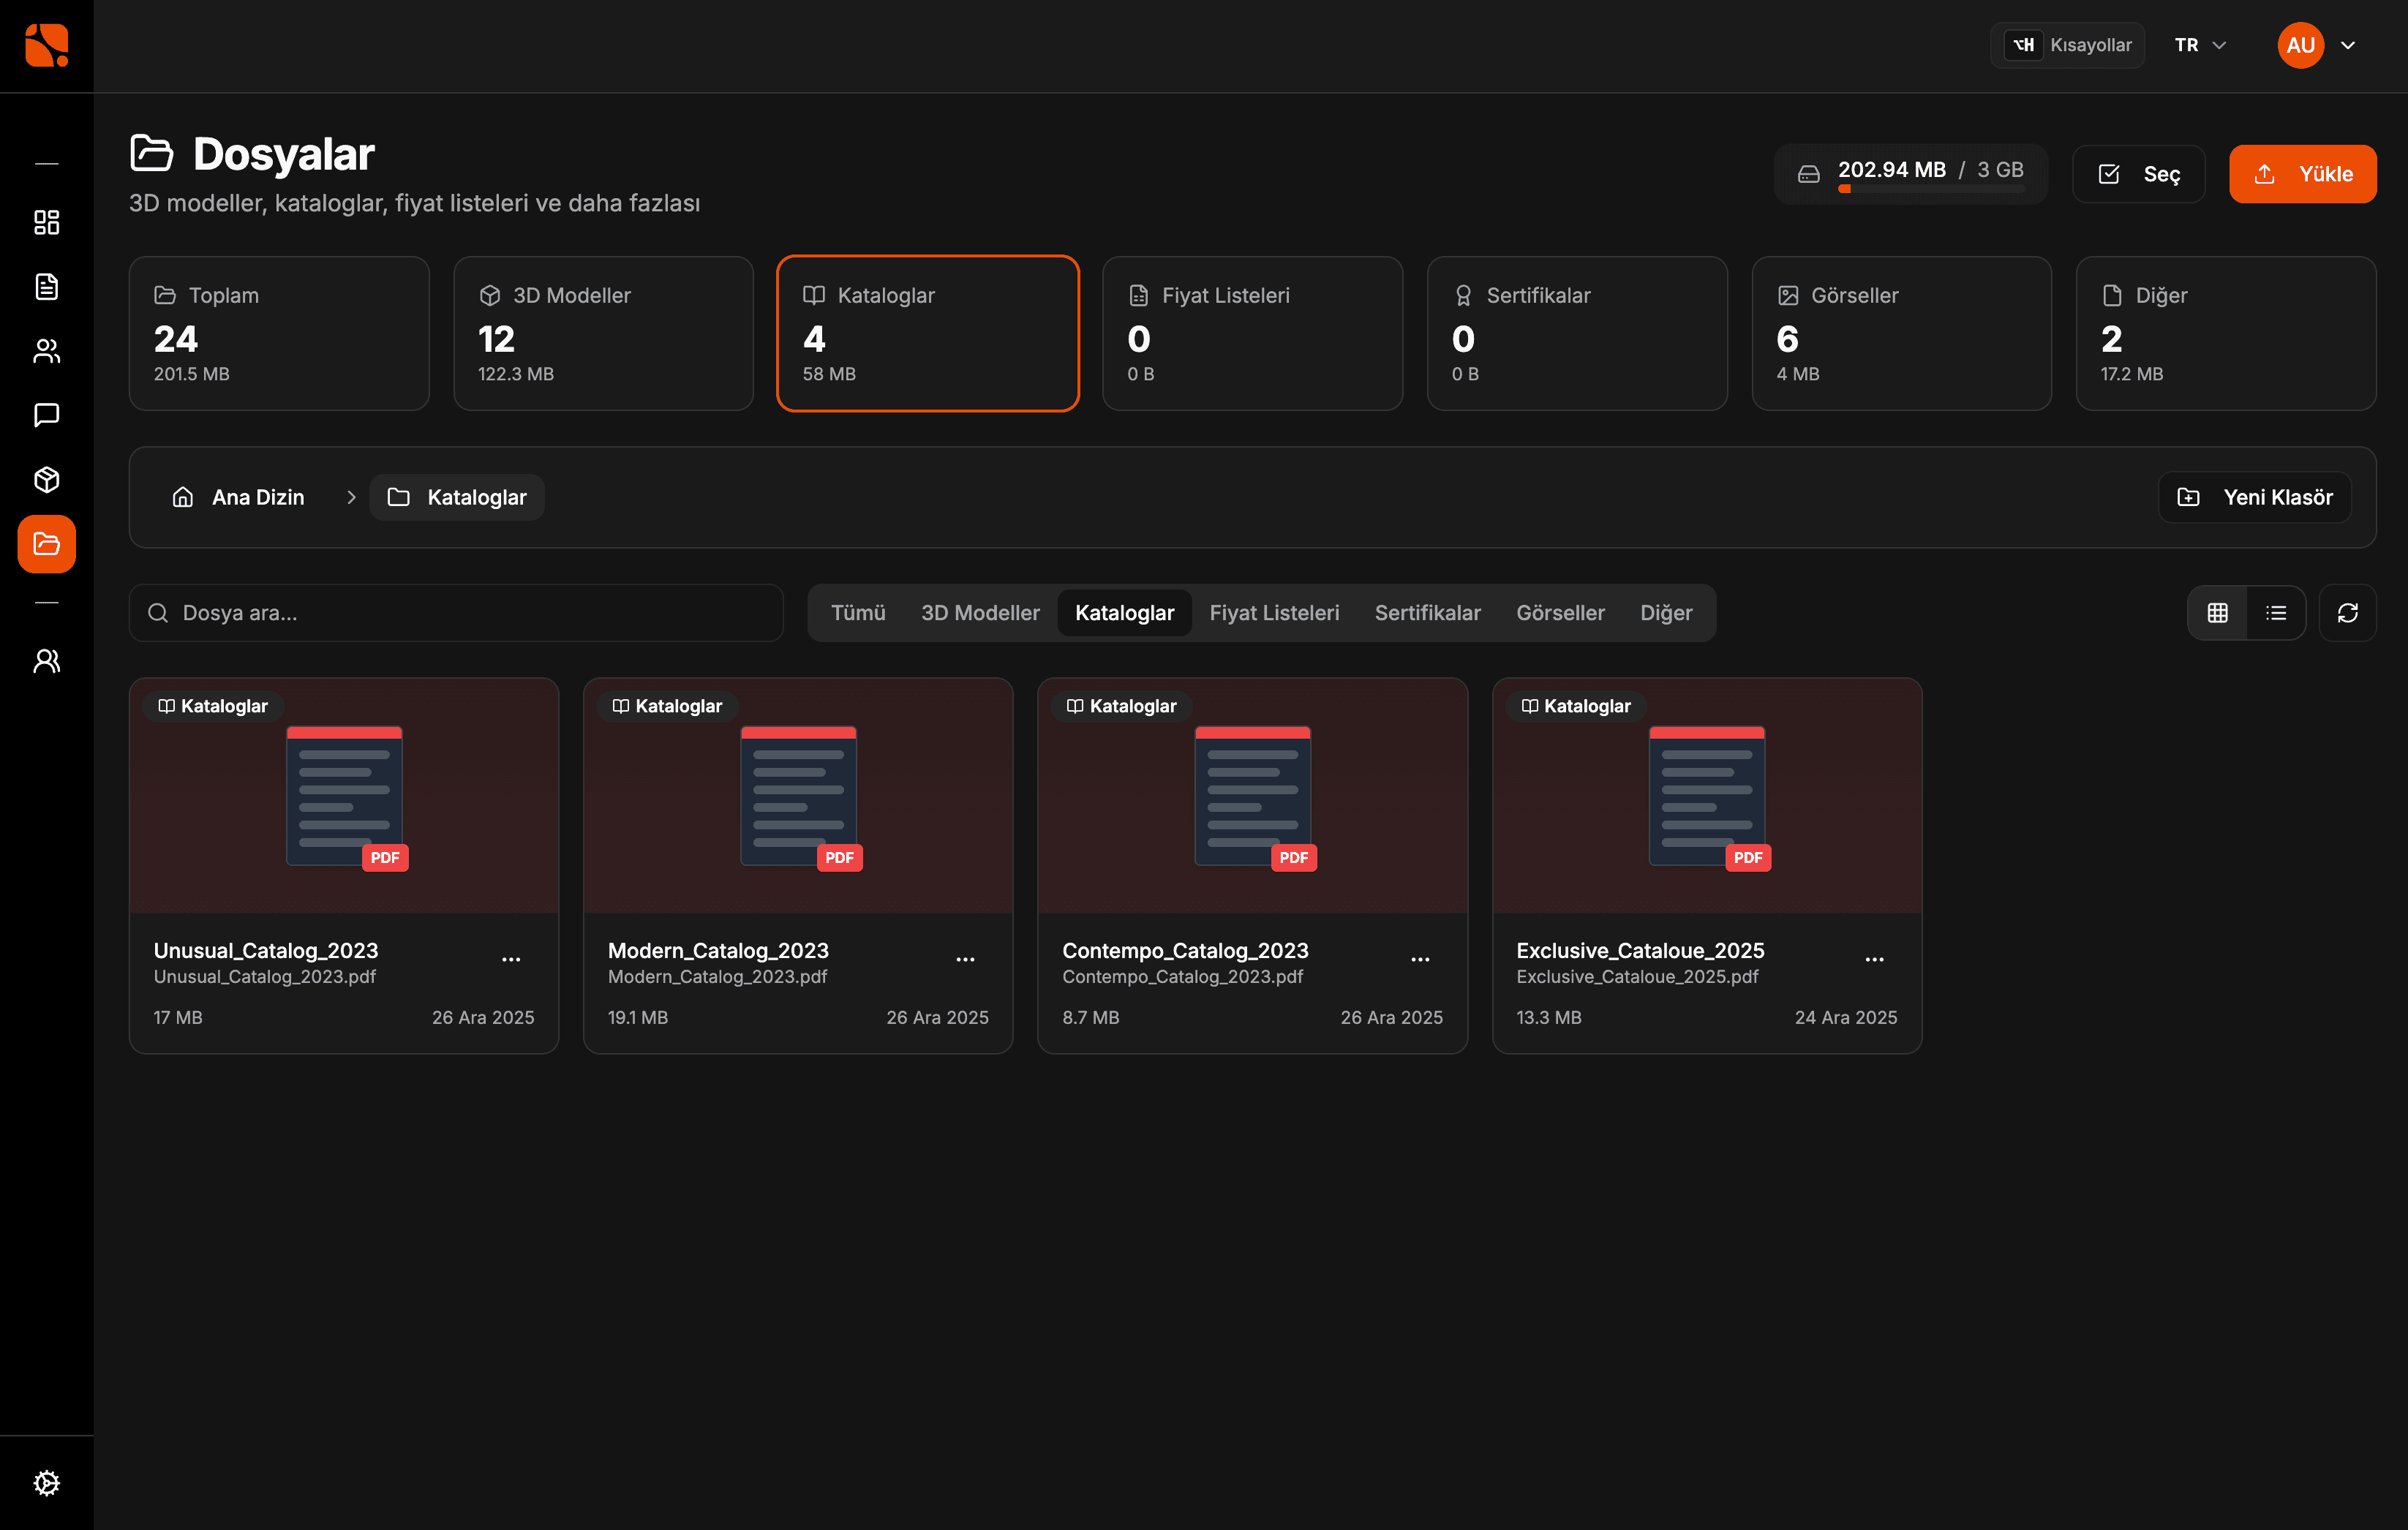
Task: Switch to grid view layout
Action: click(2217, 613)
